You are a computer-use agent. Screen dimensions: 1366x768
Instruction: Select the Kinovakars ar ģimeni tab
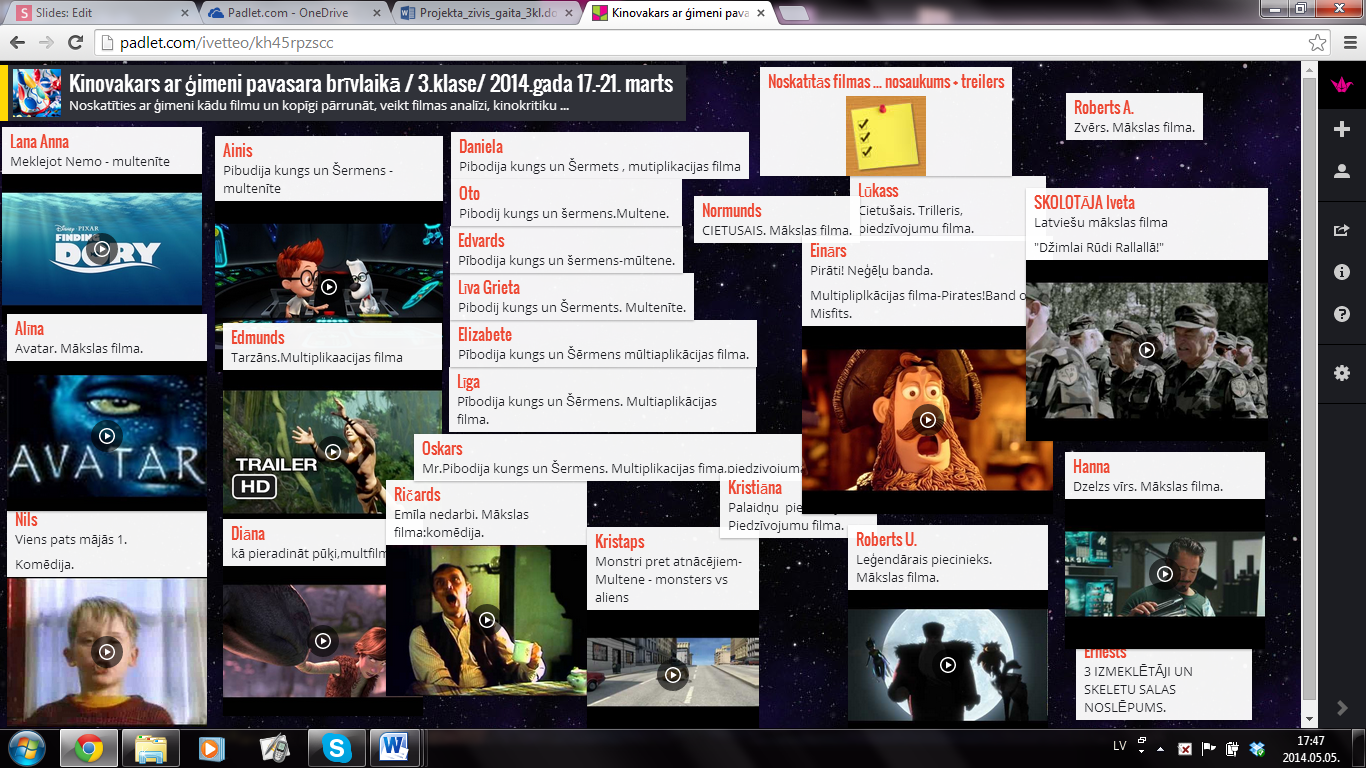pyautogui.click(x=680, y=14)
